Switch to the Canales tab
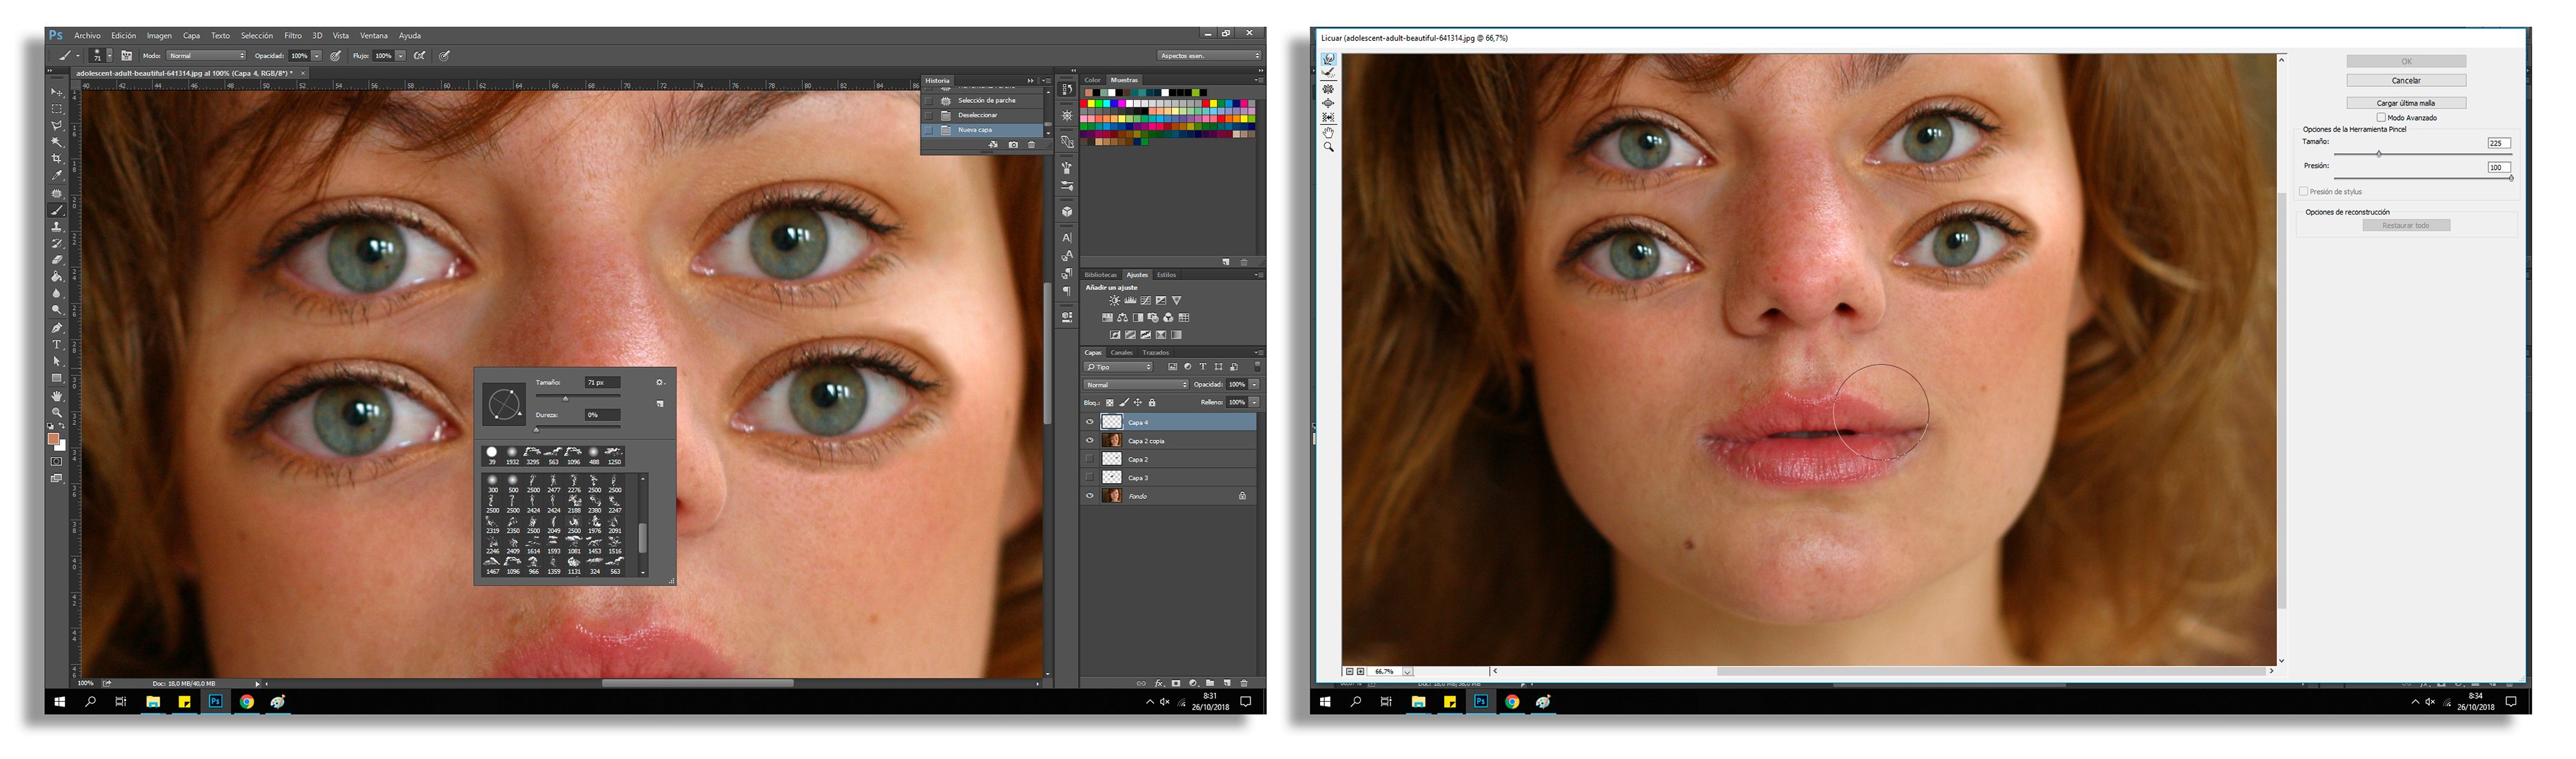The image size is (2576, 759). click(x=1122, y=353)
